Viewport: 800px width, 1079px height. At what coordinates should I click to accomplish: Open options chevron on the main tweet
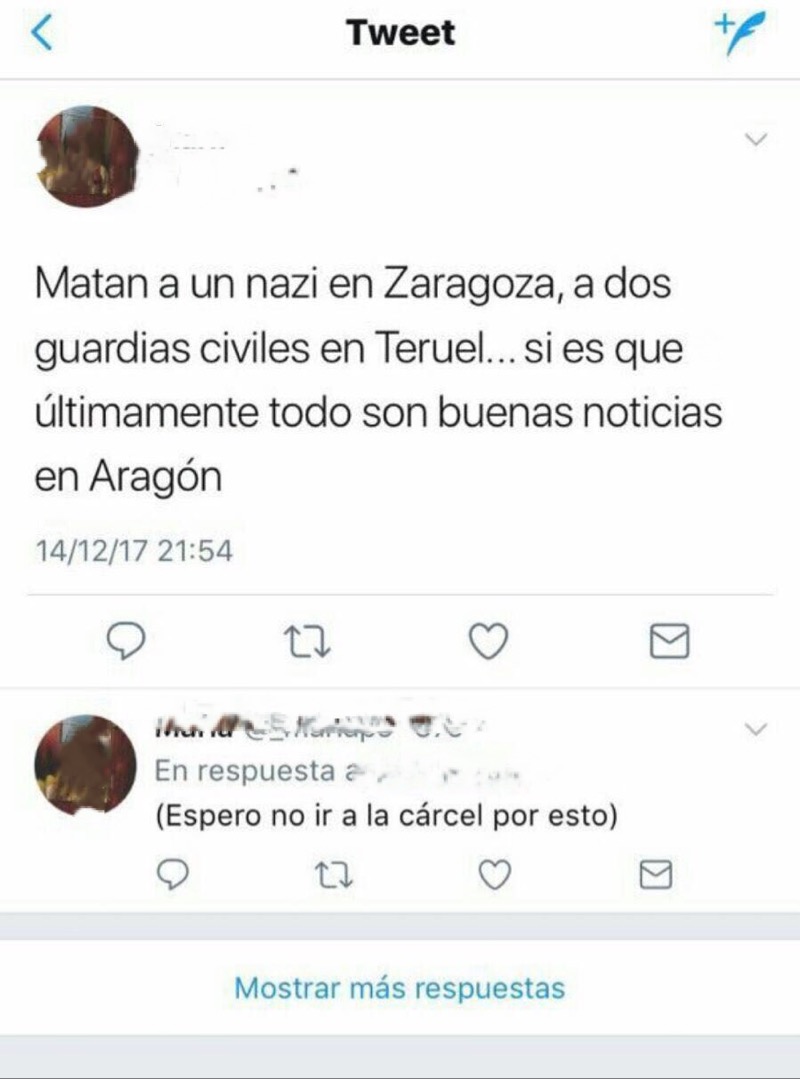click(756, 140)
